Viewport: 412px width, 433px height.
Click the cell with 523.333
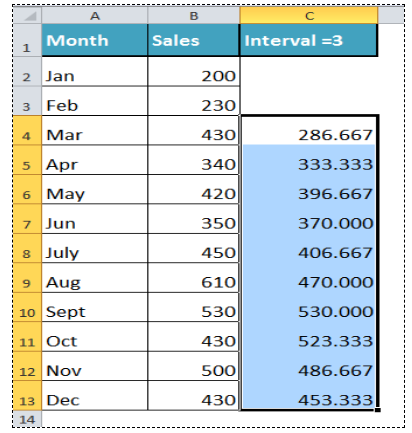(x=309, y=336)
